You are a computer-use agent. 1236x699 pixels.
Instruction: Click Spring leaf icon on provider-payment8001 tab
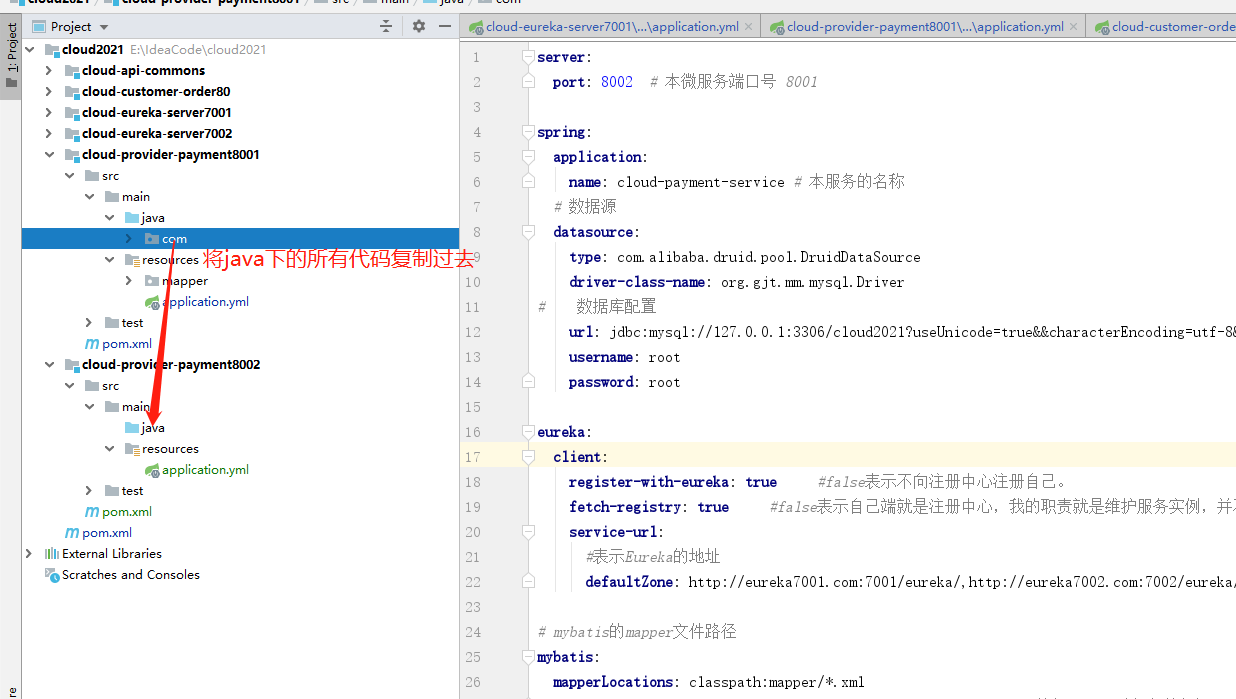777,27
